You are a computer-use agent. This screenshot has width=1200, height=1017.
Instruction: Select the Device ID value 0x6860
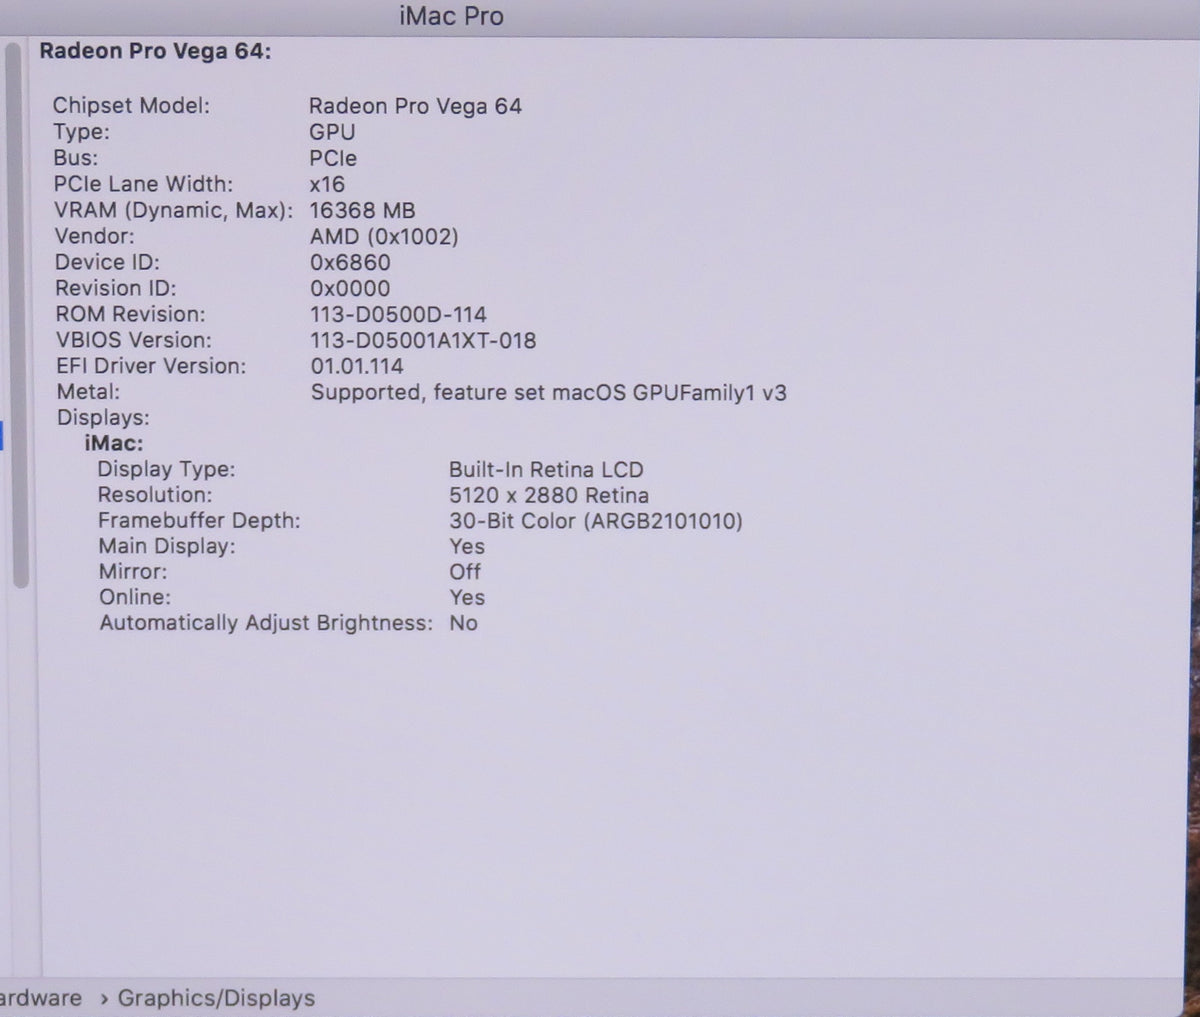tap(350, 263)
